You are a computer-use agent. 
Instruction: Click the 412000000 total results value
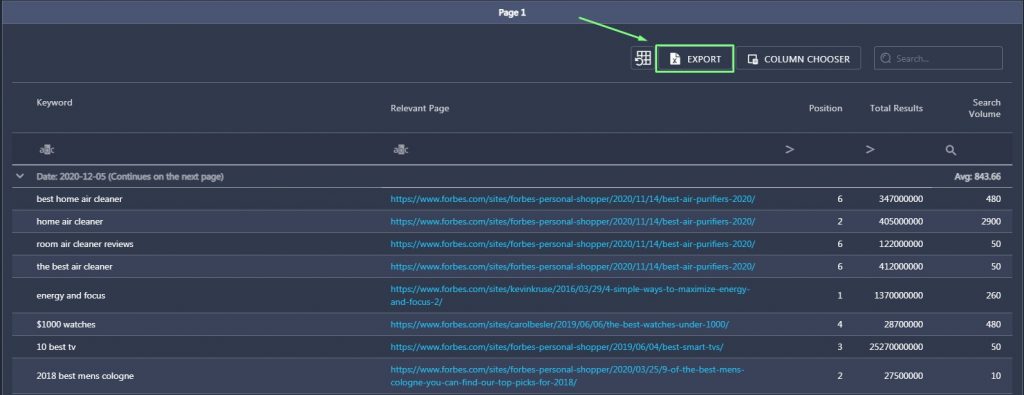click(901, 266)
